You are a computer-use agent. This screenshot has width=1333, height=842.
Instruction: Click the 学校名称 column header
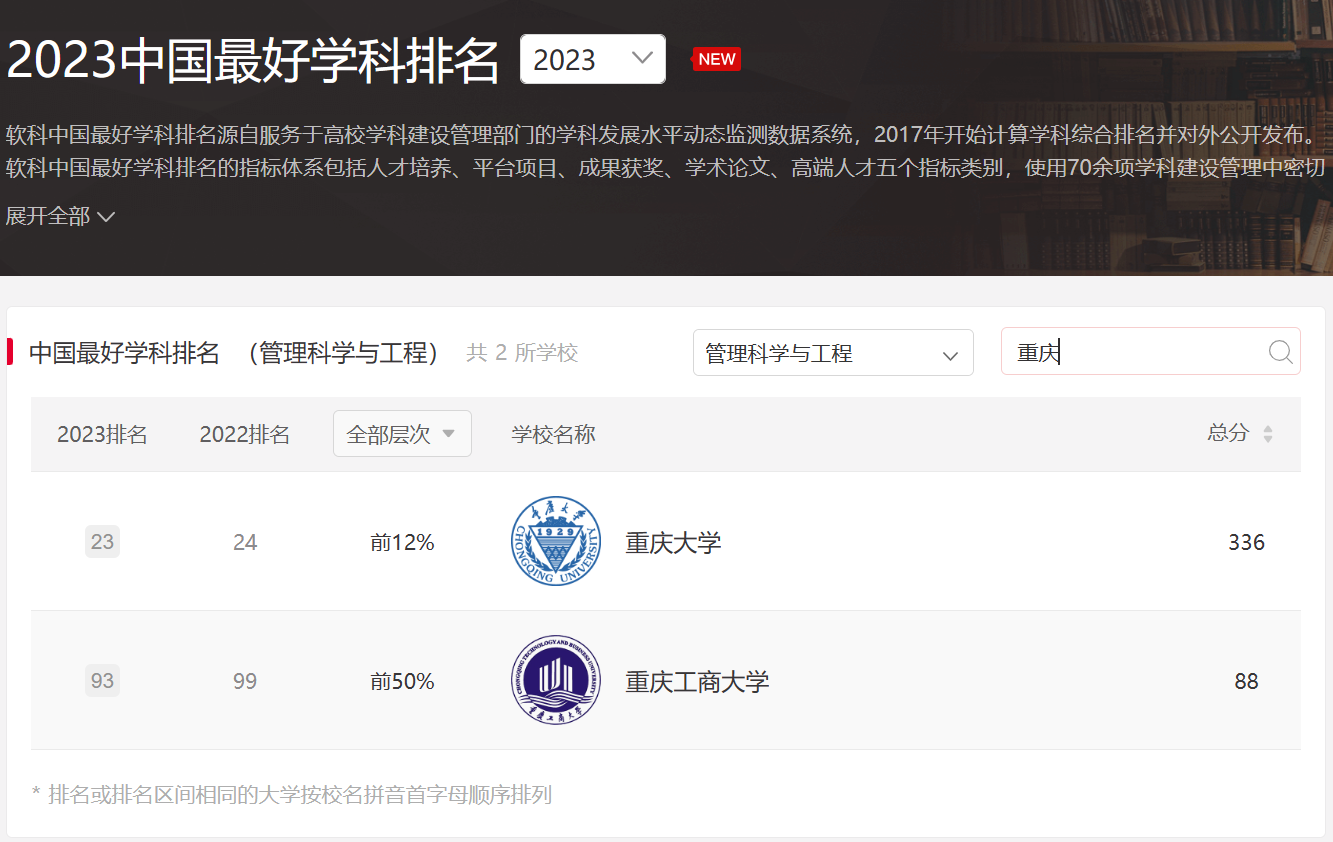(x=553, y=434)
